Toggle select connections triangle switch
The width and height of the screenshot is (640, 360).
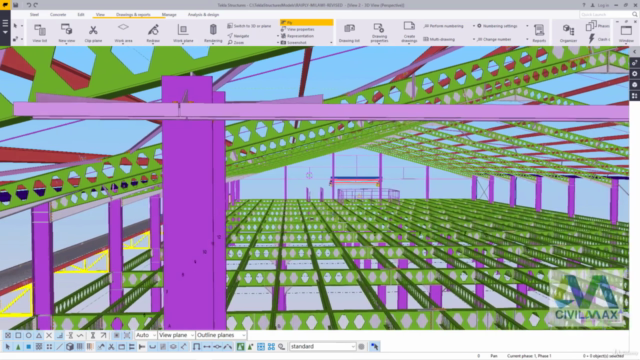[18, 347]
